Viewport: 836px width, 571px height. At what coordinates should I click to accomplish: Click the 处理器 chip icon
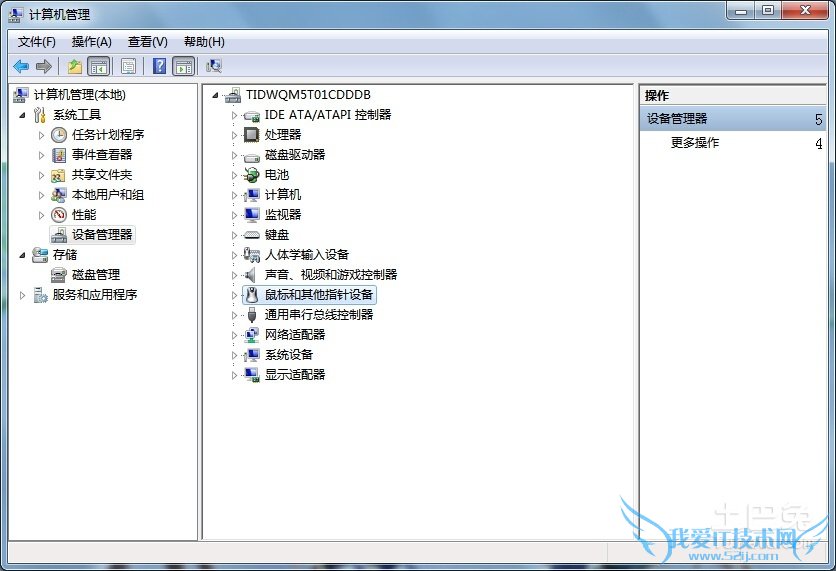251,135
